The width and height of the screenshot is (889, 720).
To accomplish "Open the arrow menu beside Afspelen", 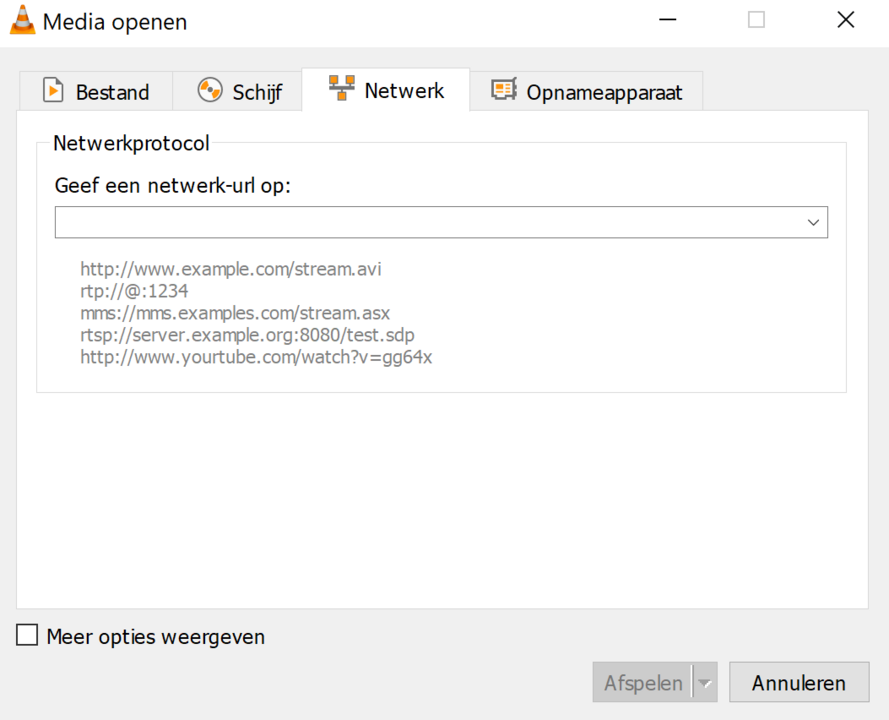I will tap(705, 684).
